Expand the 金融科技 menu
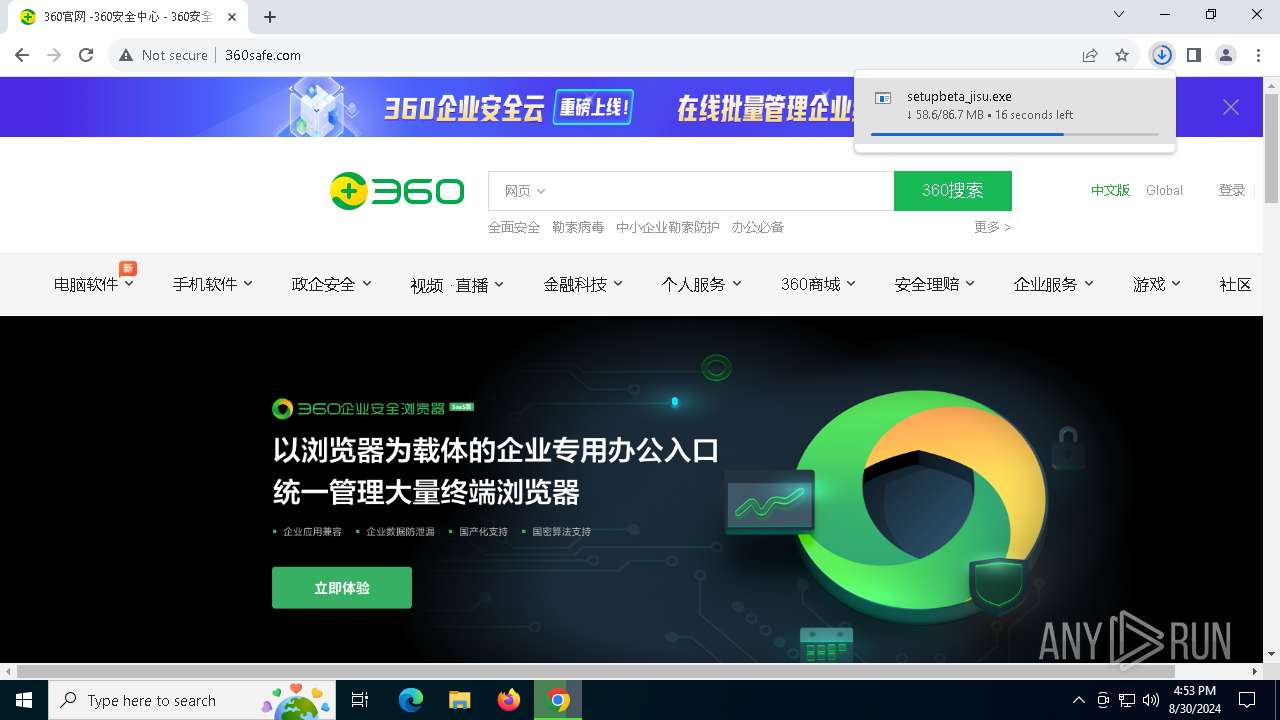 pyautogui.click(x=583, y=284)
